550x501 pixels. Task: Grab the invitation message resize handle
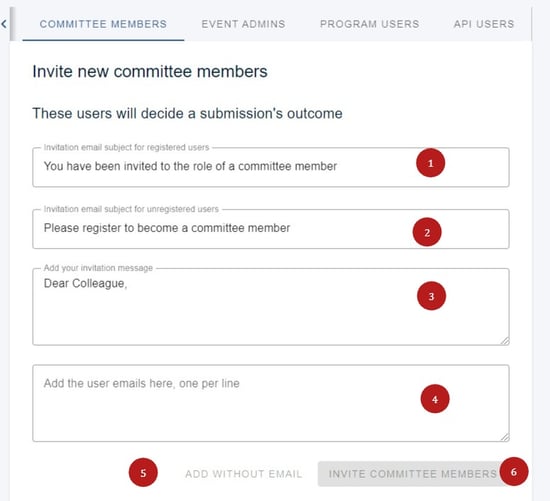coord(505,341)
